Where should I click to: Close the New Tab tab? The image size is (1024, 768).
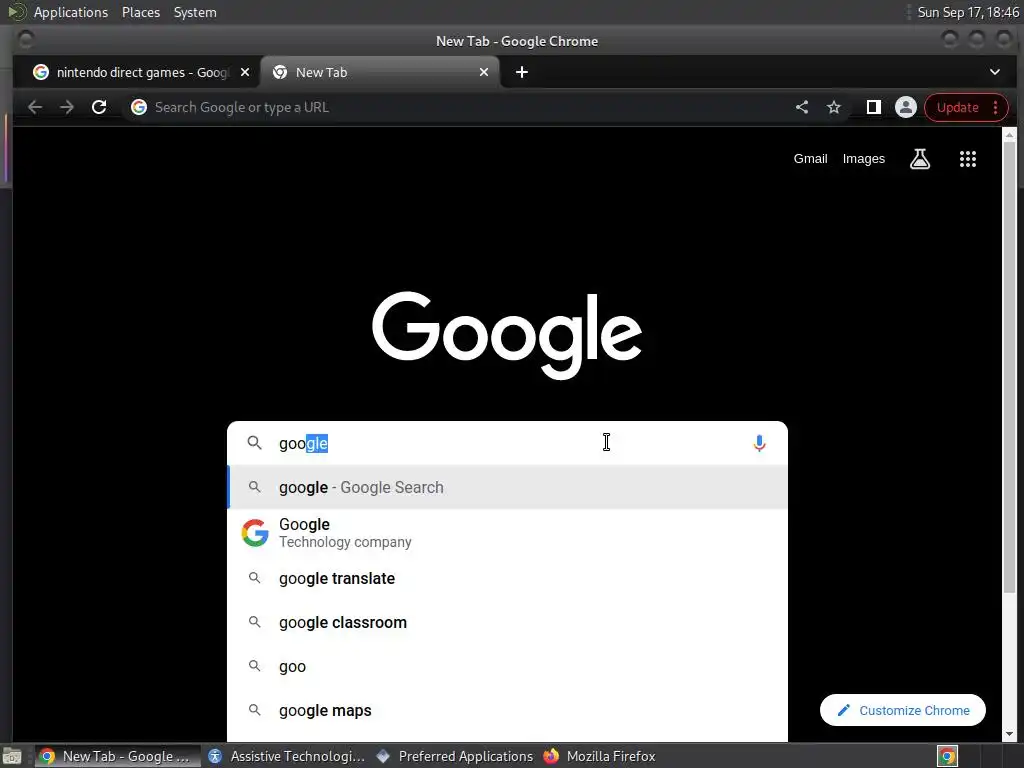484,72
